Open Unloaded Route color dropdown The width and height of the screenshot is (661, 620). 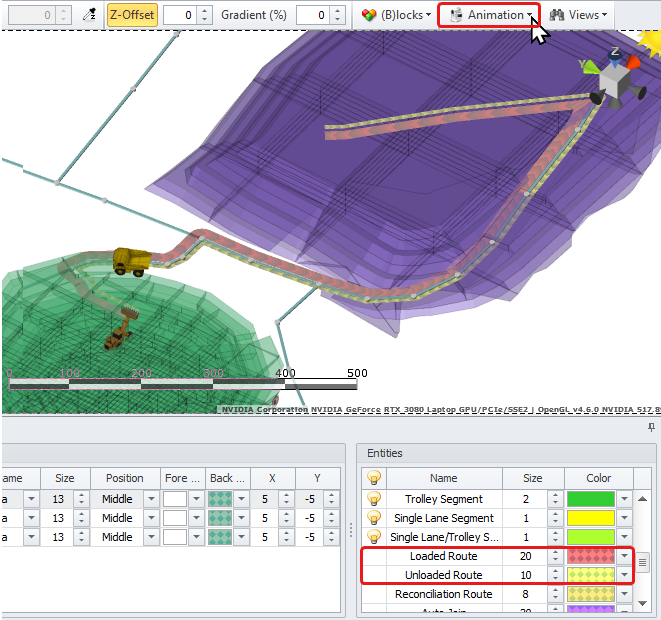coord(626,575)
